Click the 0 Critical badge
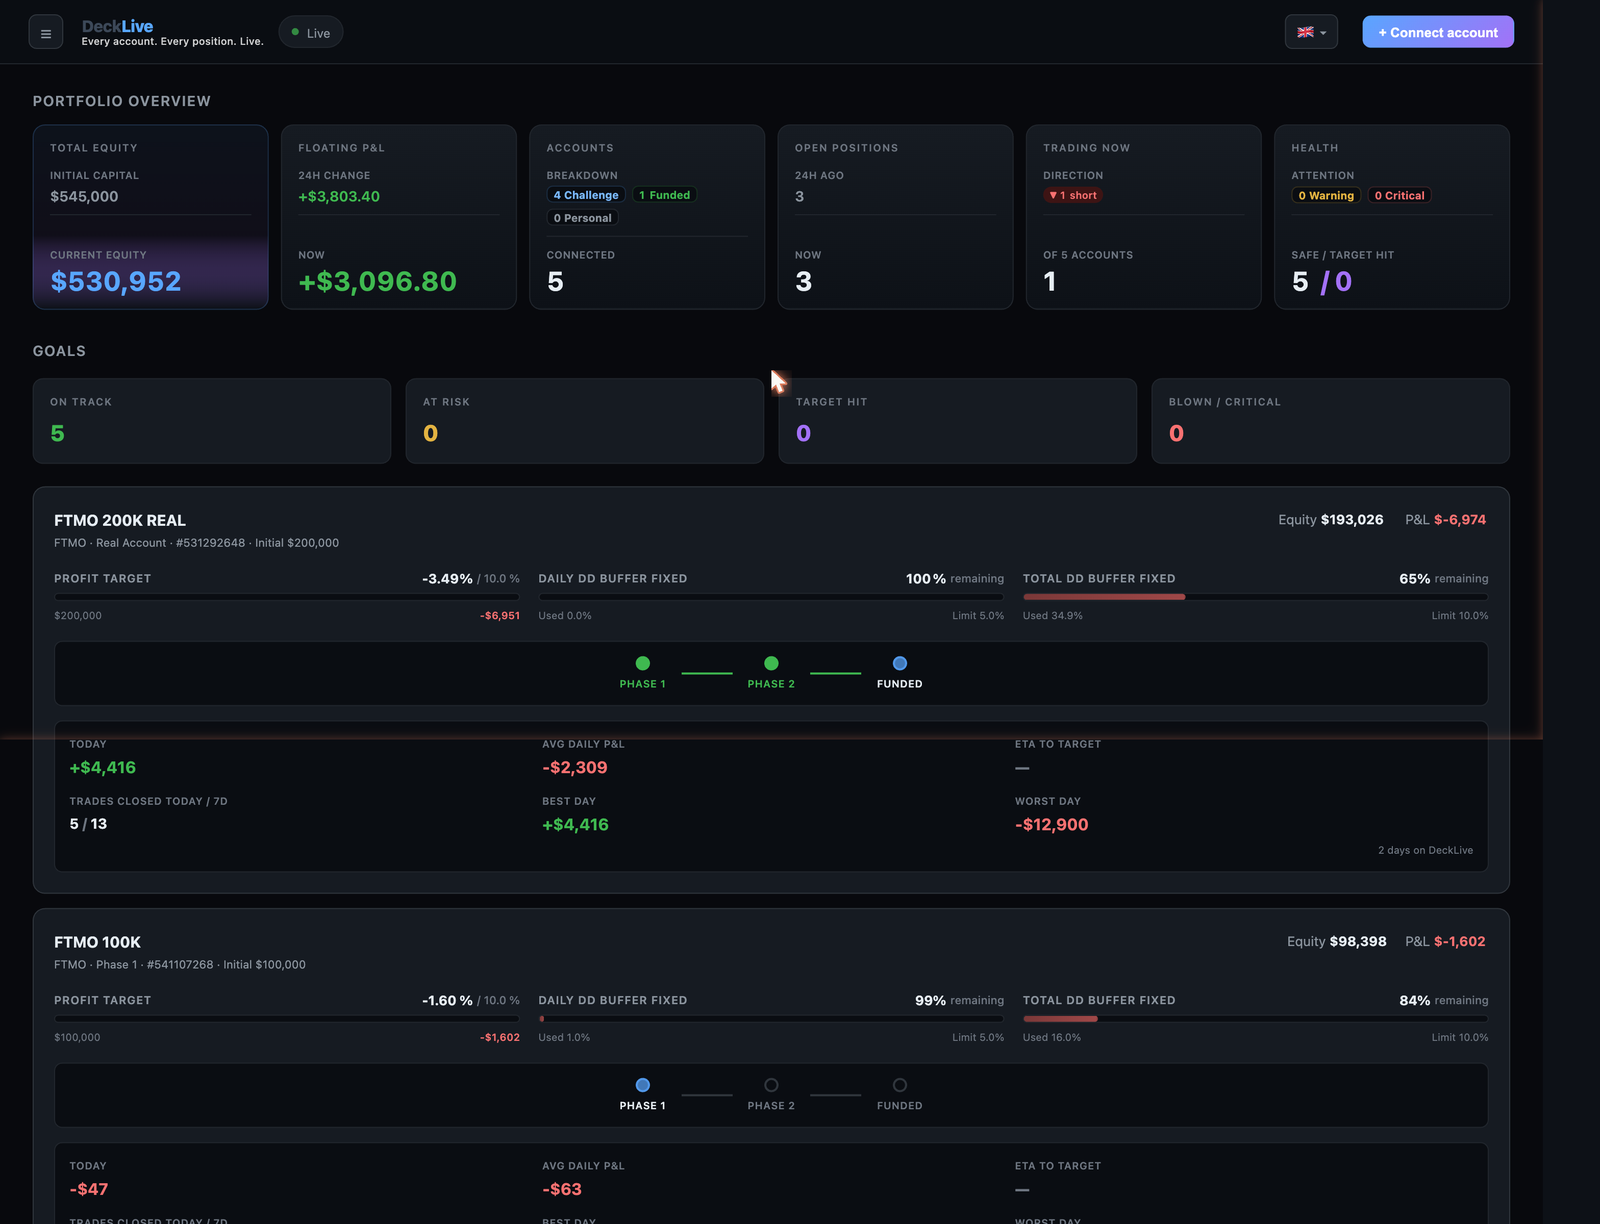 click(x=1399, y=196)
